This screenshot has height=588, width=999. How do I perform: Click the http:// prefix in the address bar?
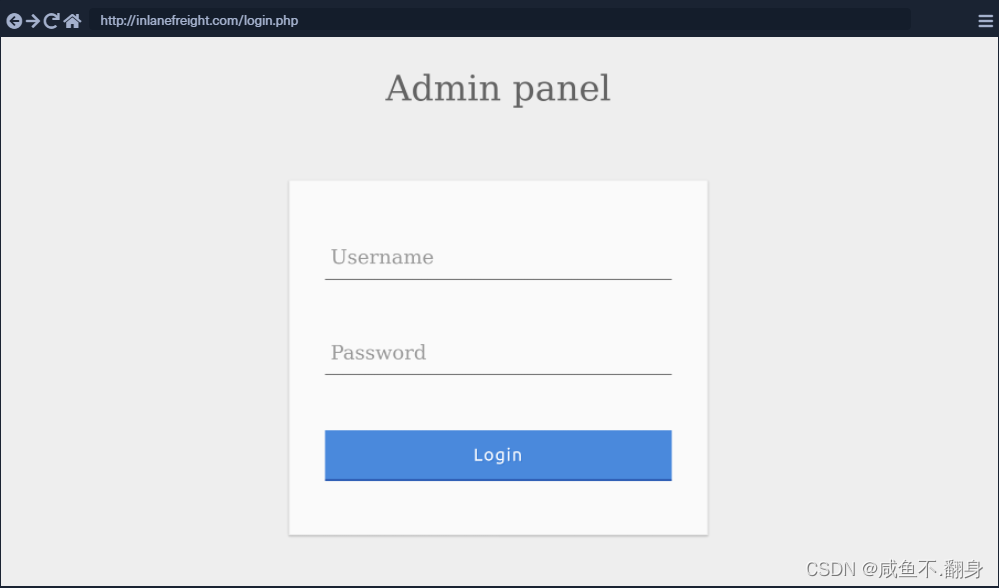point(117,21)
